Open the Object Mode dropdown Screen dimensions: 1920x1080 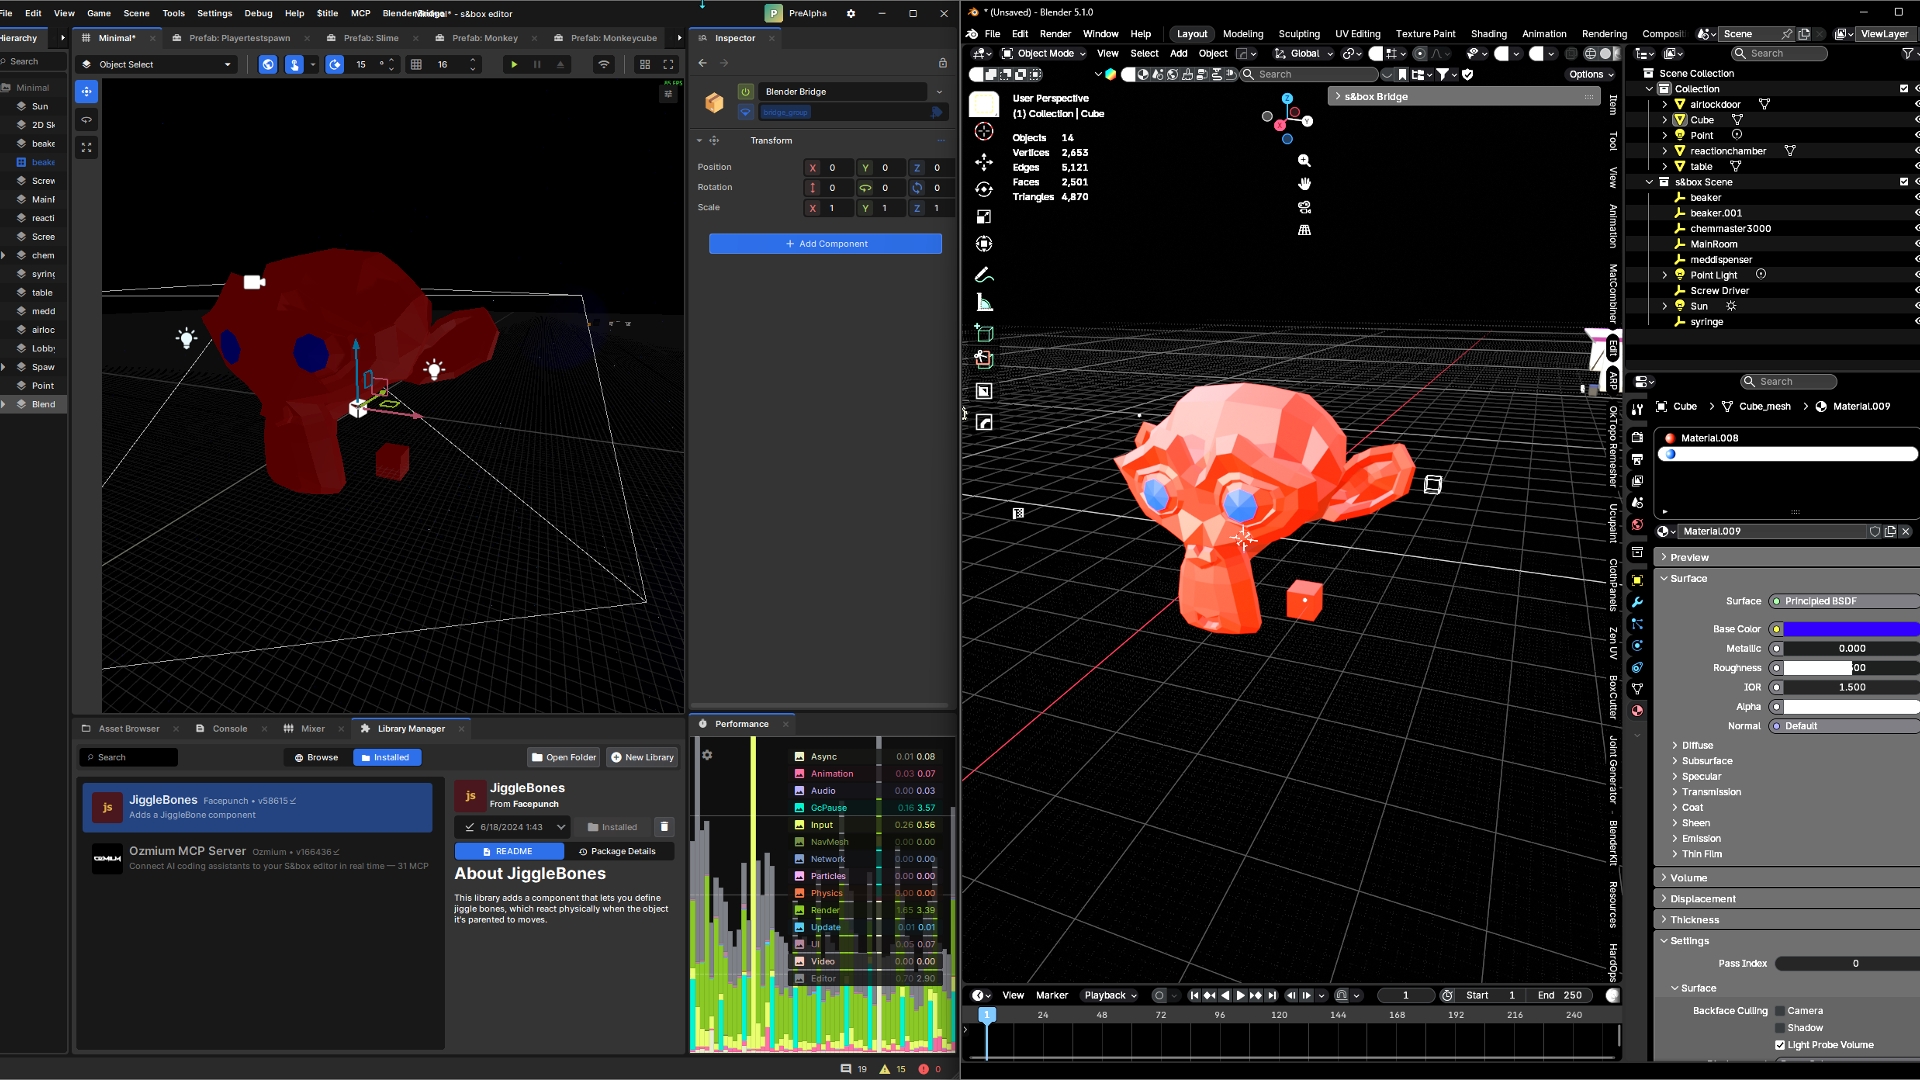pyautogui.click(x=1044, y=54)
